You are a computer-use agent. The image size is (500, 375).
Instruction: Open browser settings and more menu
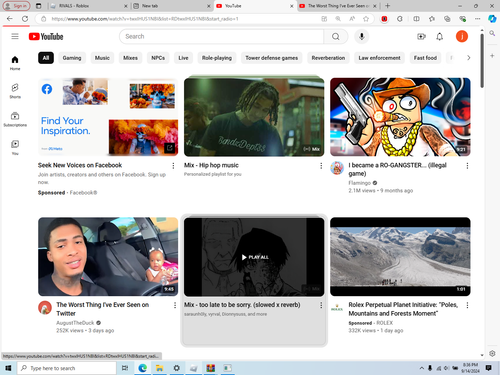pyautogui.click(x=477, y=19)
